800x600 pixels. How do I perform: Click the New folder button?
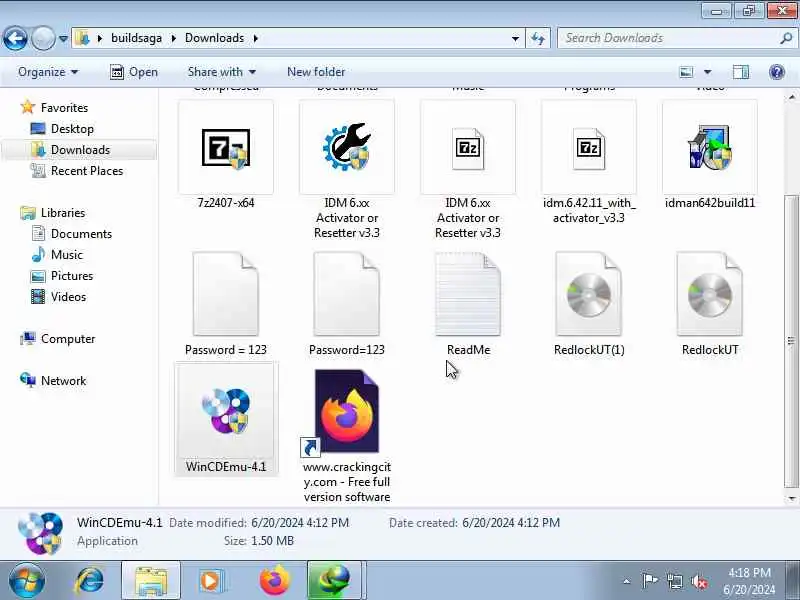[316, 72]
